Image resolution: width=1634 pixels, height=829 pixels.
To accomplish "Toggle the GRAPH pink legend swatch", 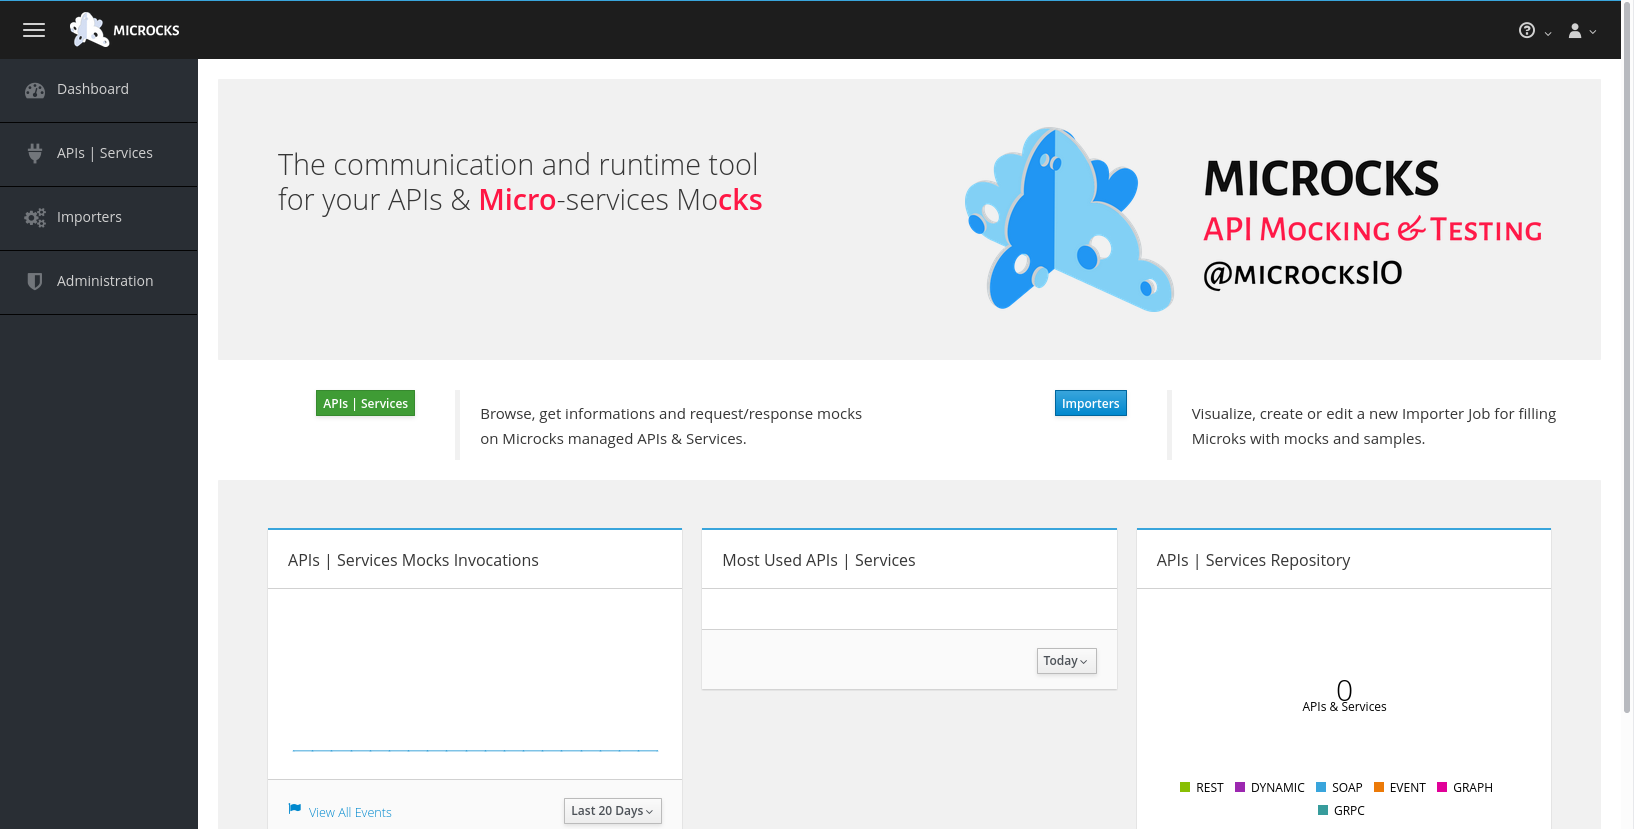I will [1442, 787].
